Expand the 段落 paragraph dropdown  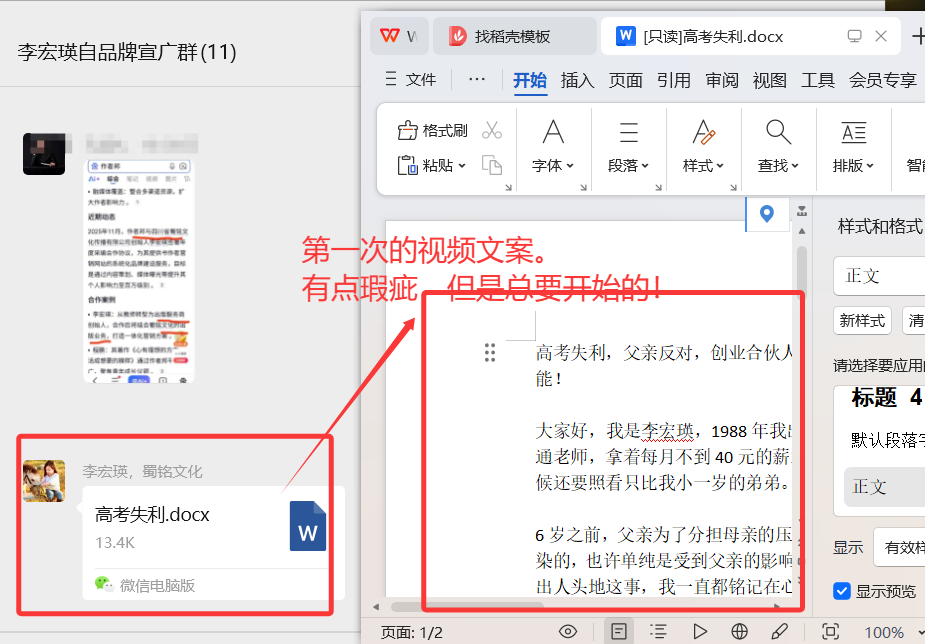coord(629,166)
